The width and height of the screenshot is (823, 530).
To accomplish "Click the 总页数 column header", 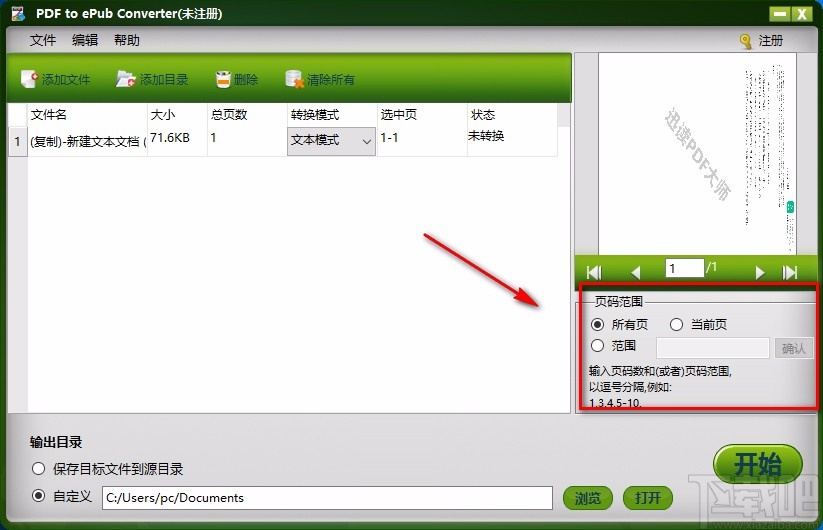I will 247,114.
